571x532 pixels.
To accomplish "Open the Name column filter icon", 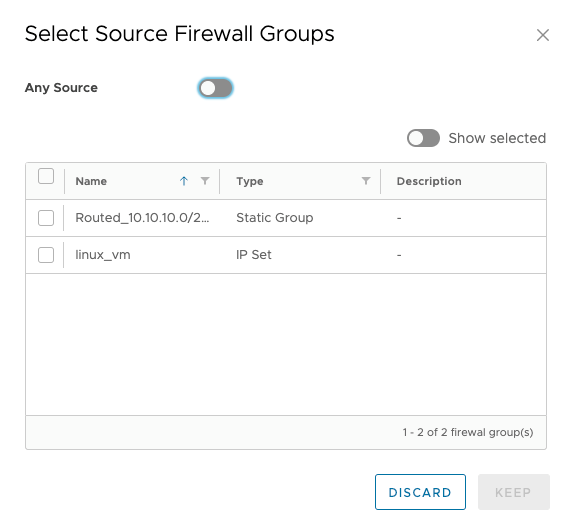I will (205, 181).
